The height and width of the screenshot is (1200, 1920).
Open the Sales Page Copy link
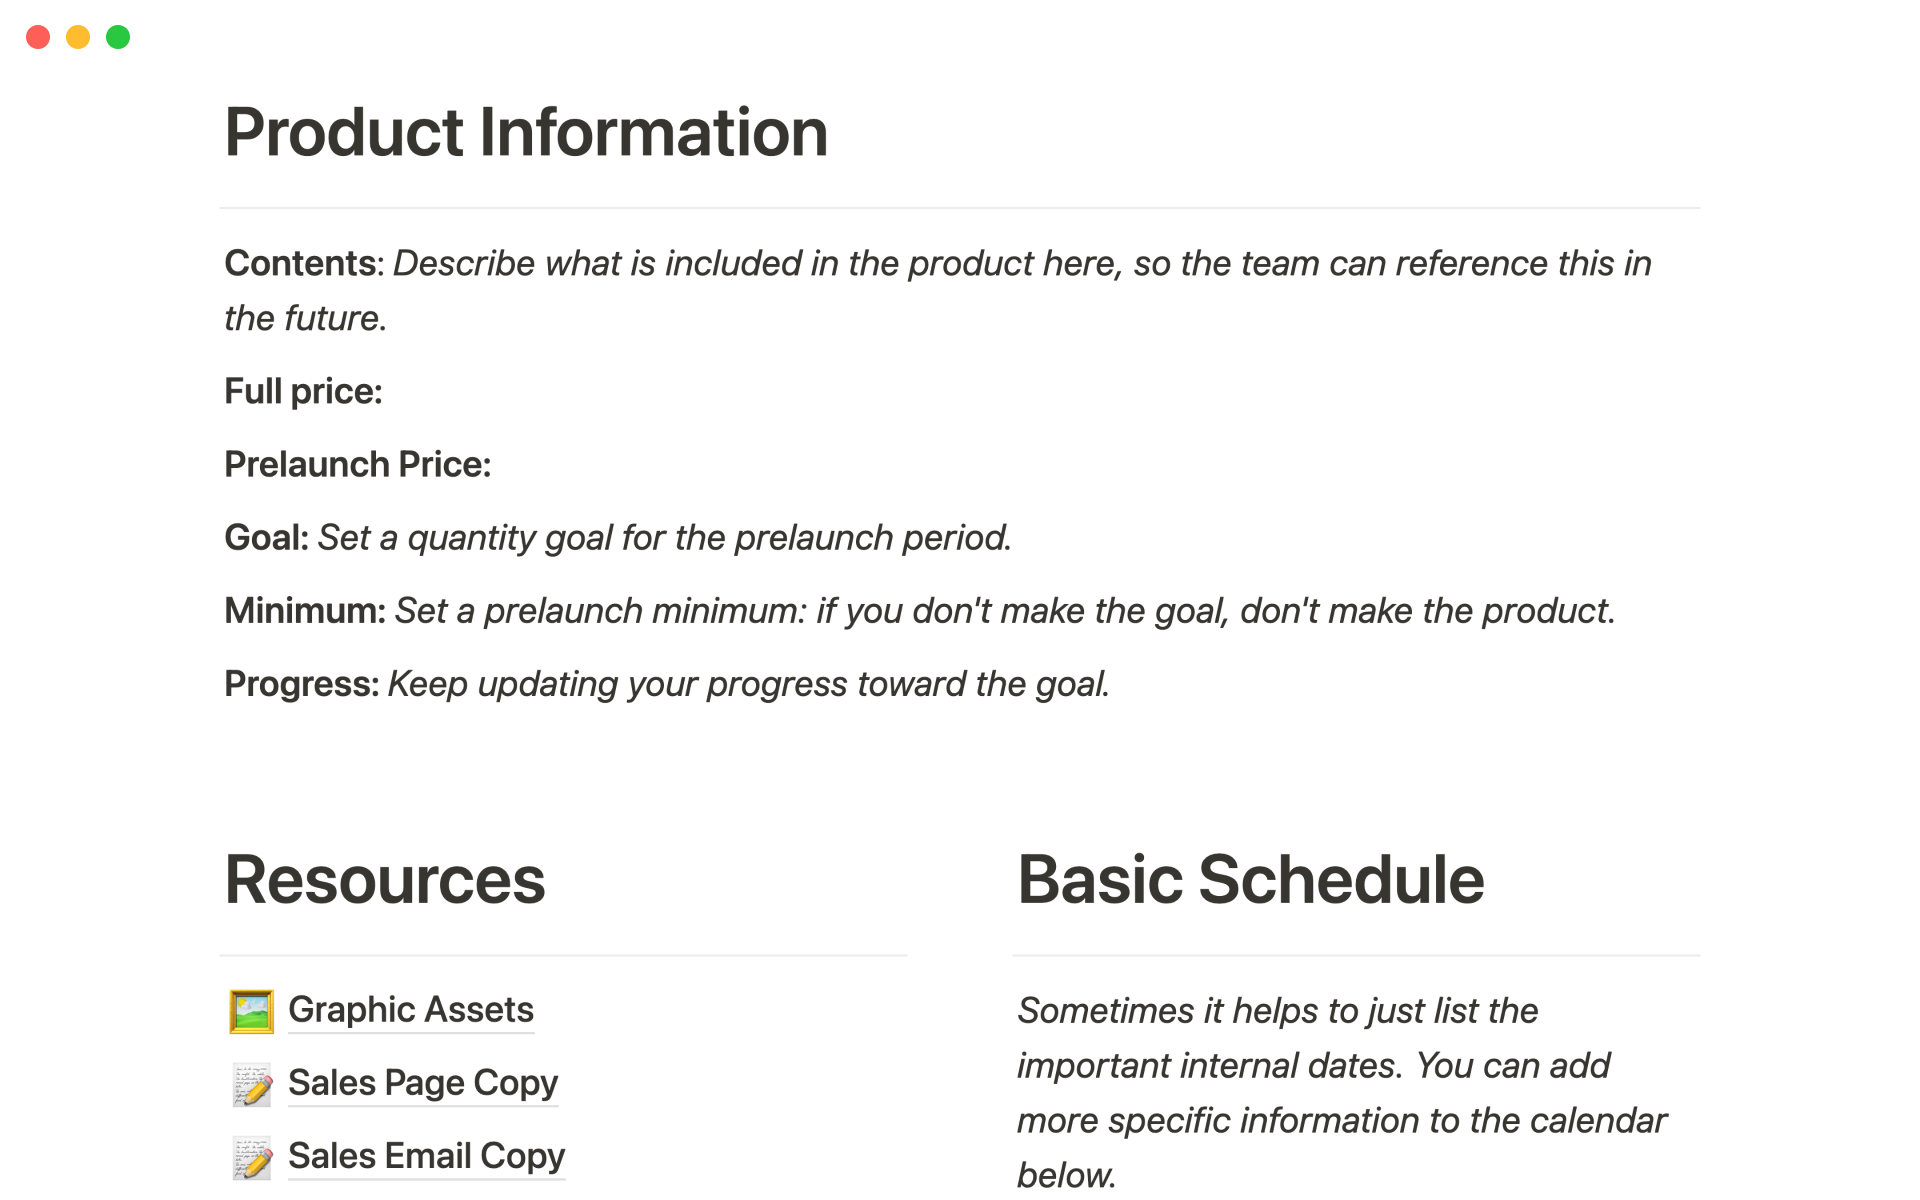(x=422, y=1083)
